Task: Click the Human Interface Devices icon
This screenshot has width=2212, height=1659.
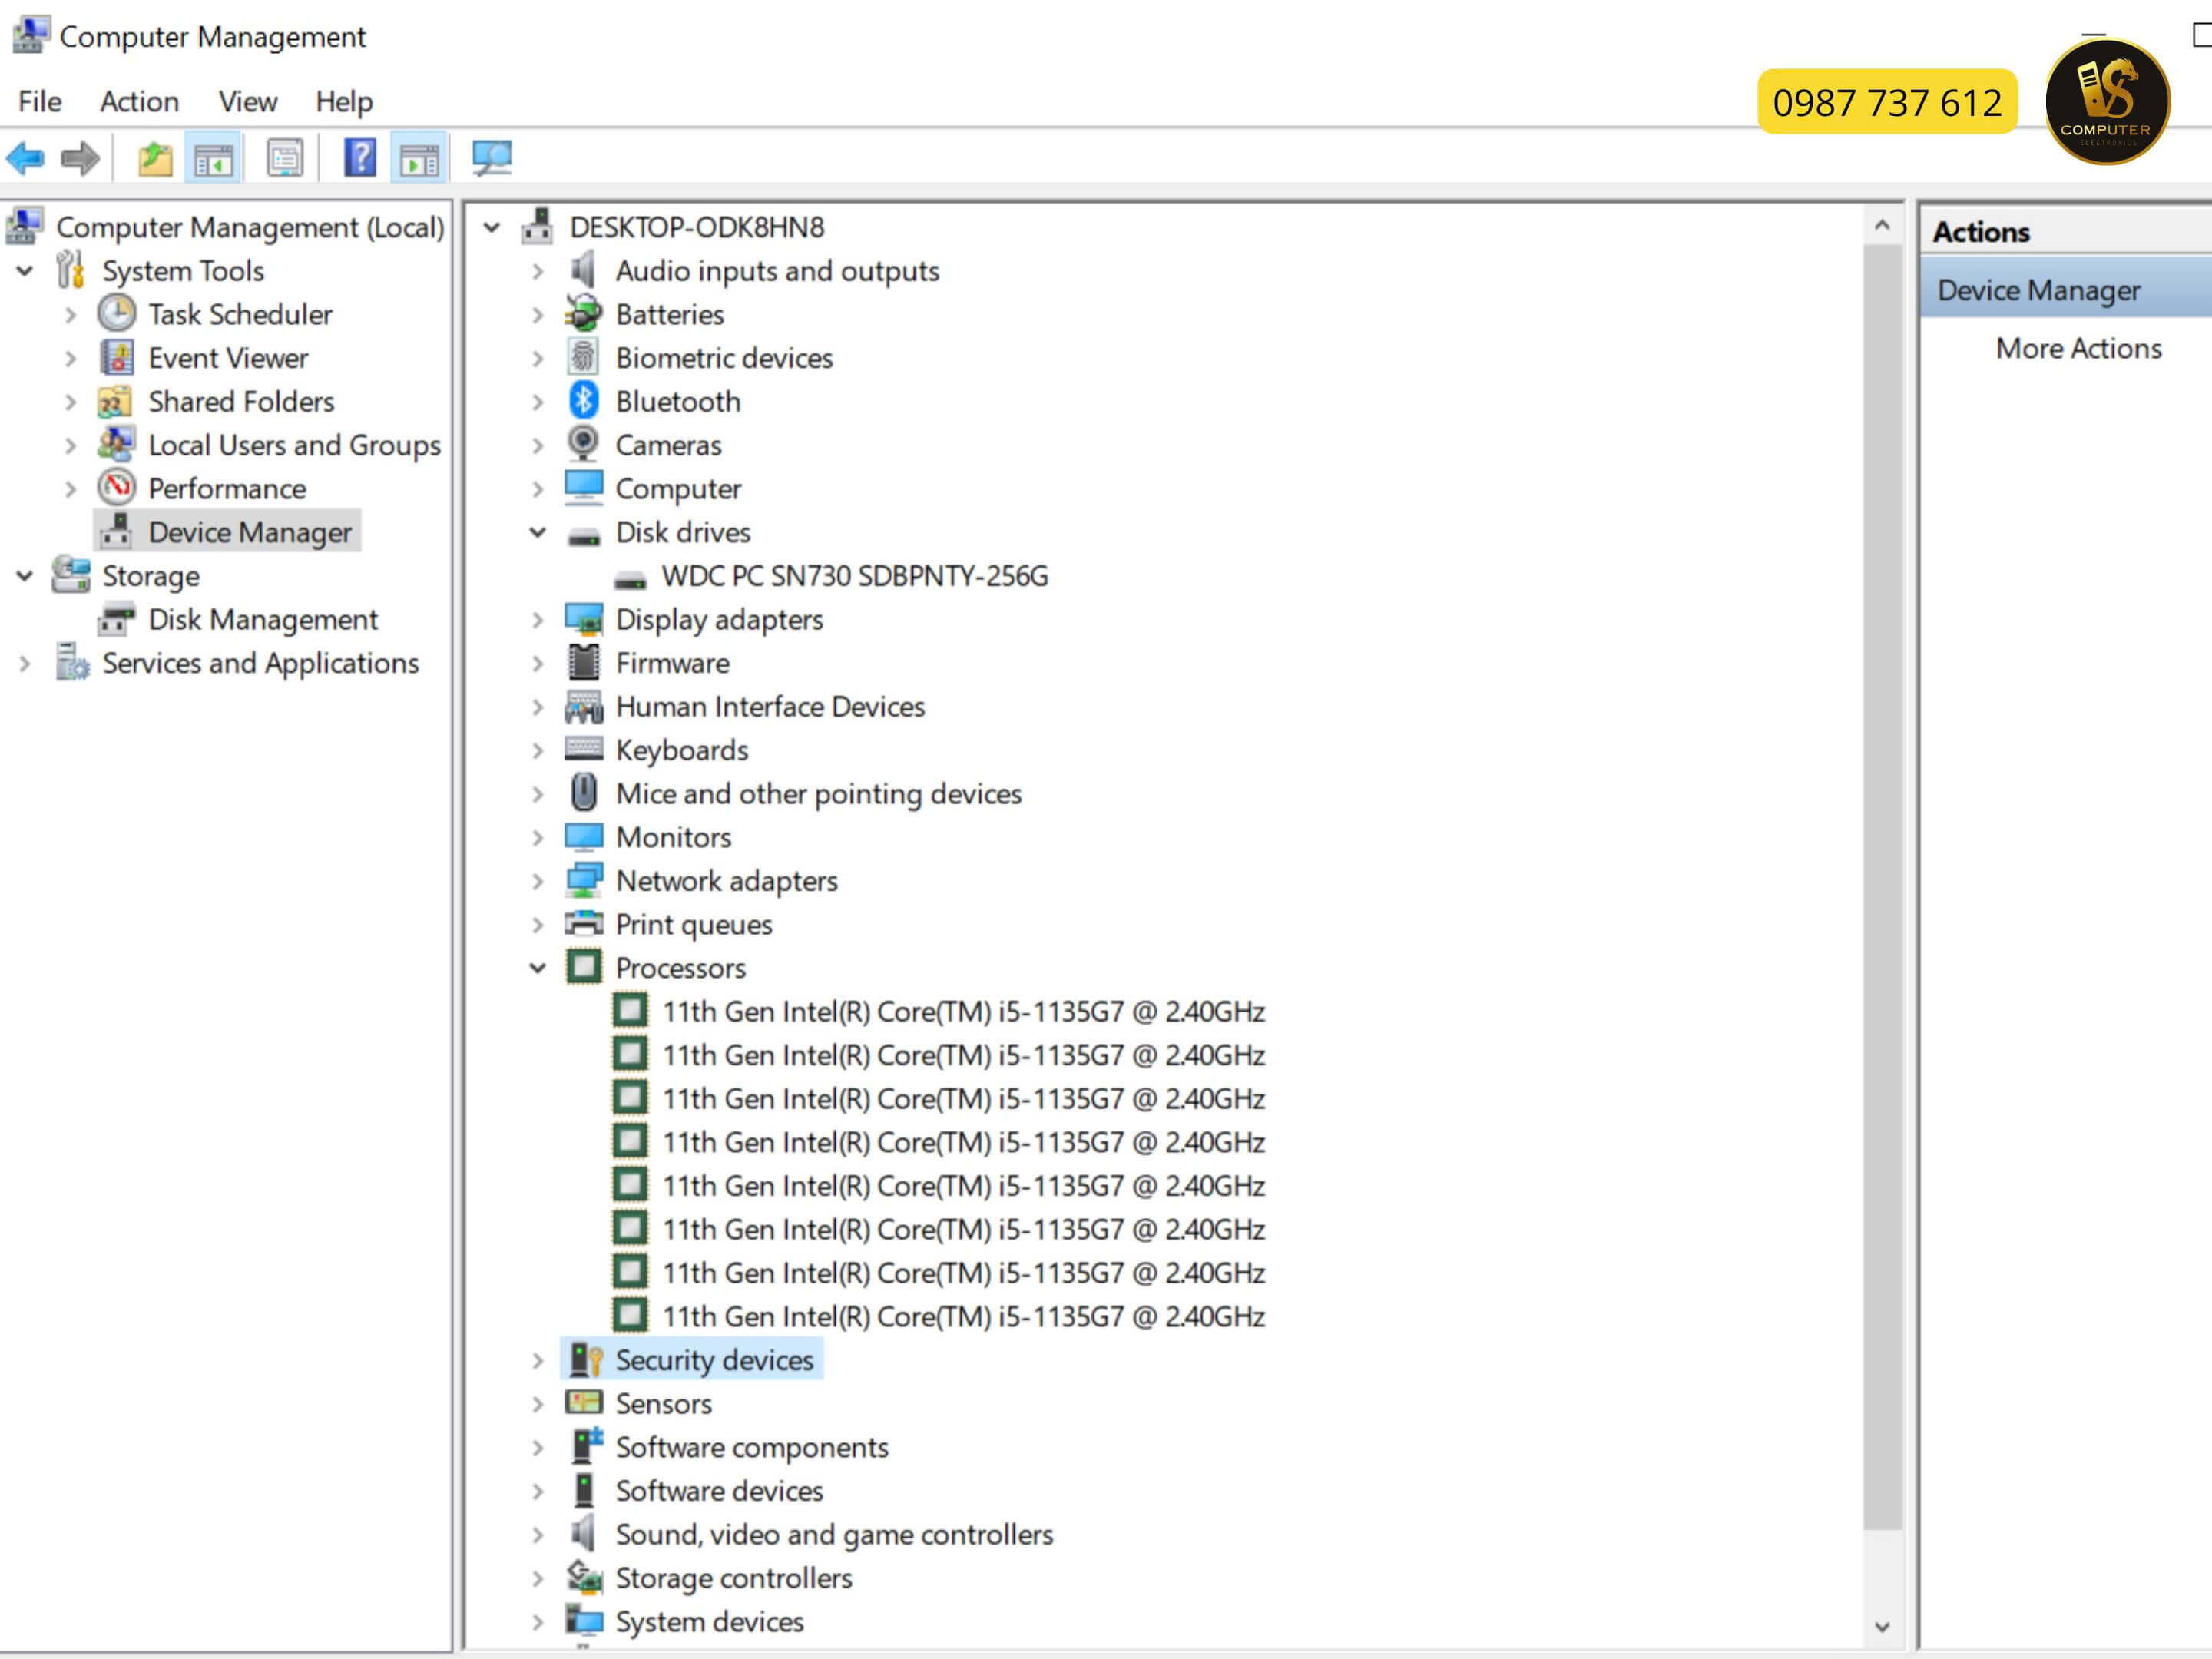Action: 583,706
